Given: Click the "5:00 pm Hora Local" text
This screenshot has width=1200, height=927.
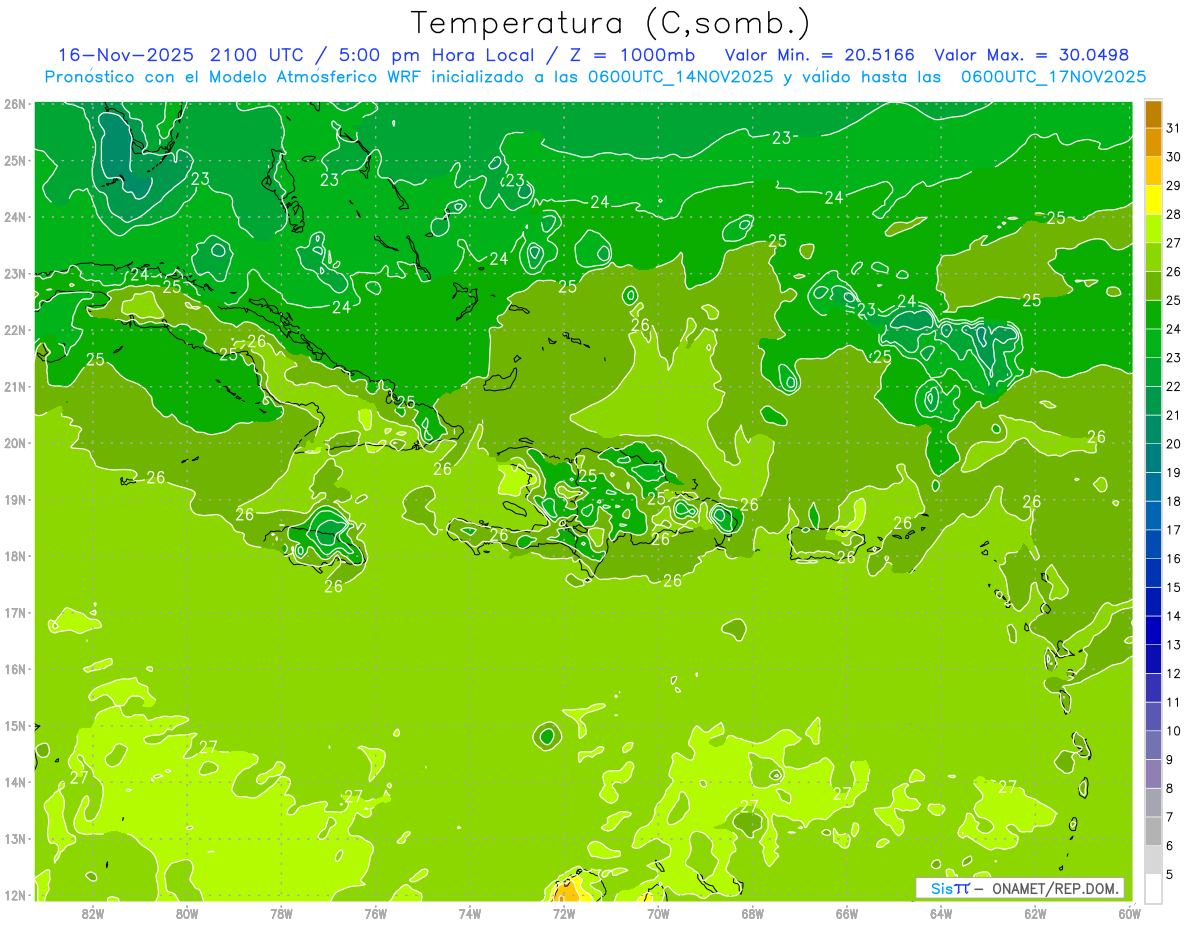Looking at the screenshot, I should point(436,55).
